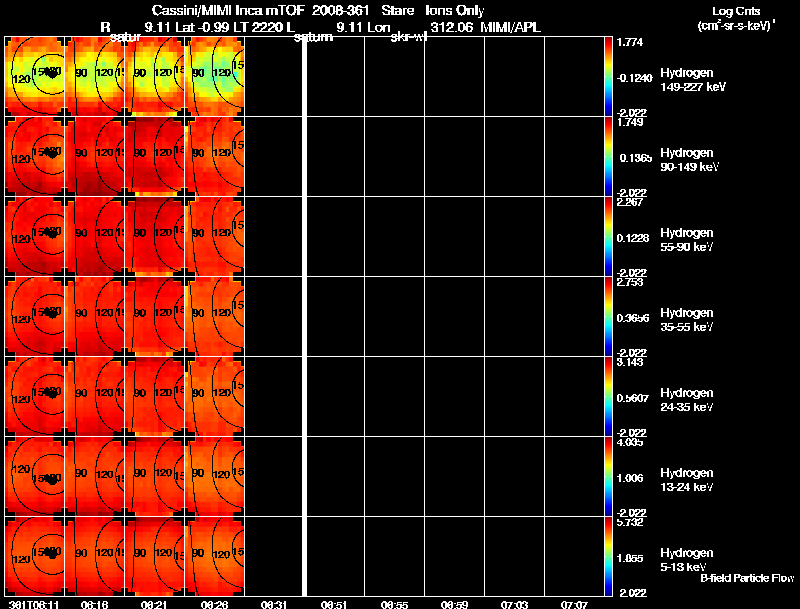
Task: Select the 55-90 keV image at 06:16
Action: pos(95,236)
